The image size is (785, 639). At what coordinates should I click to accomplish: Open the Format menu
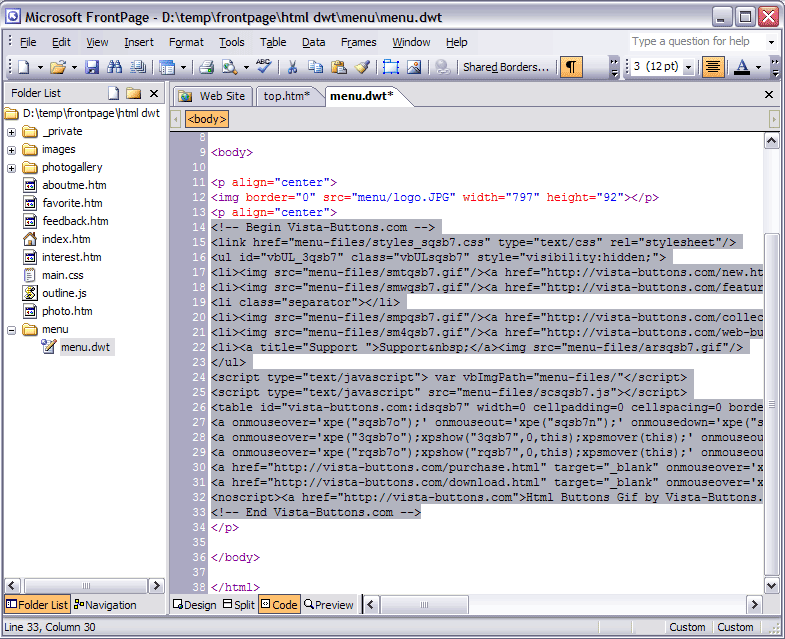pos(186,42)
